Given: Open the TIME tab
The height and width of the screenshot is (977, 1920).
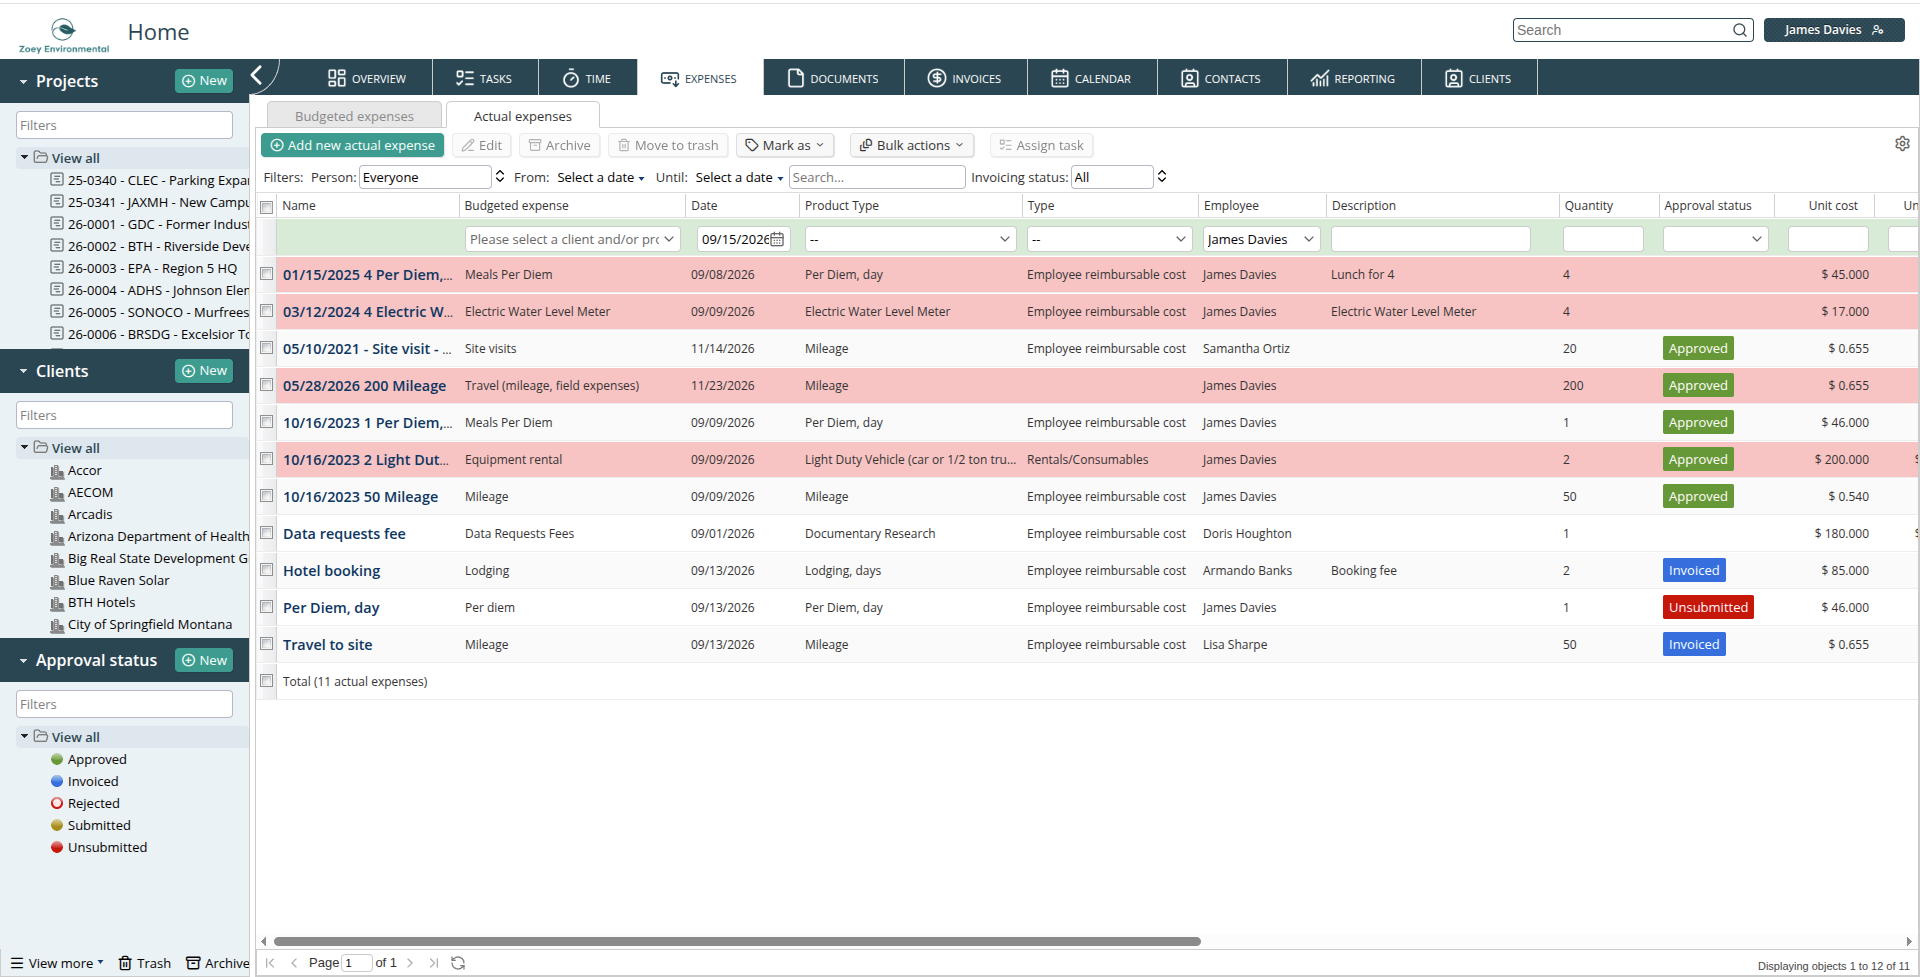Looking at the screenshot, I should tap(587, 78).
